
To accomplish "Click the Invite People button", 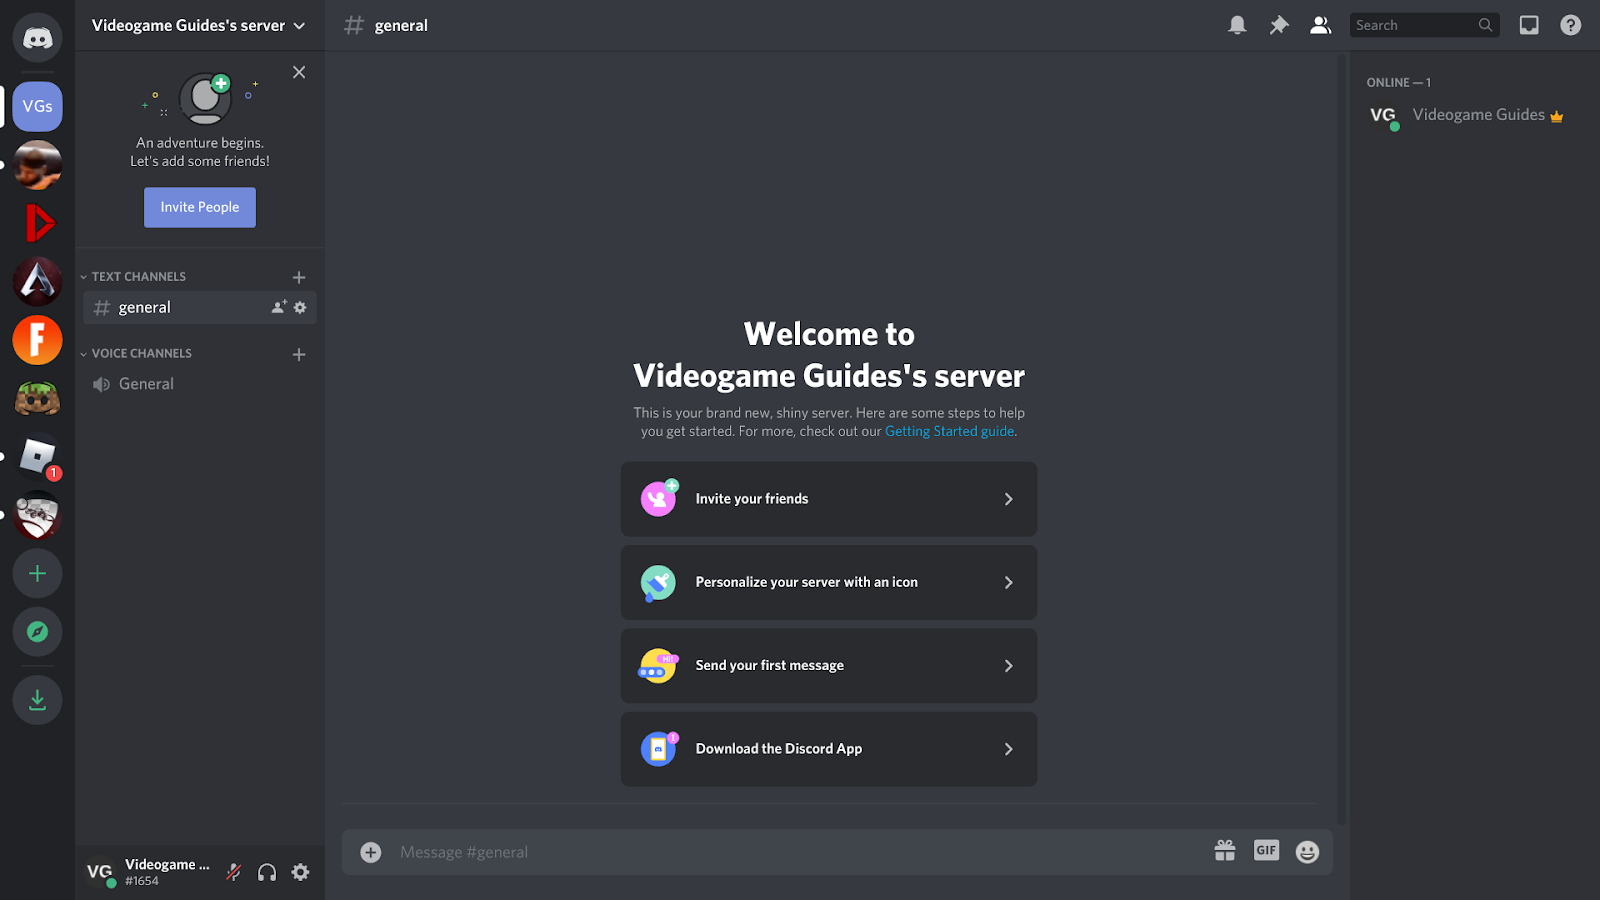I will (200, 207).
